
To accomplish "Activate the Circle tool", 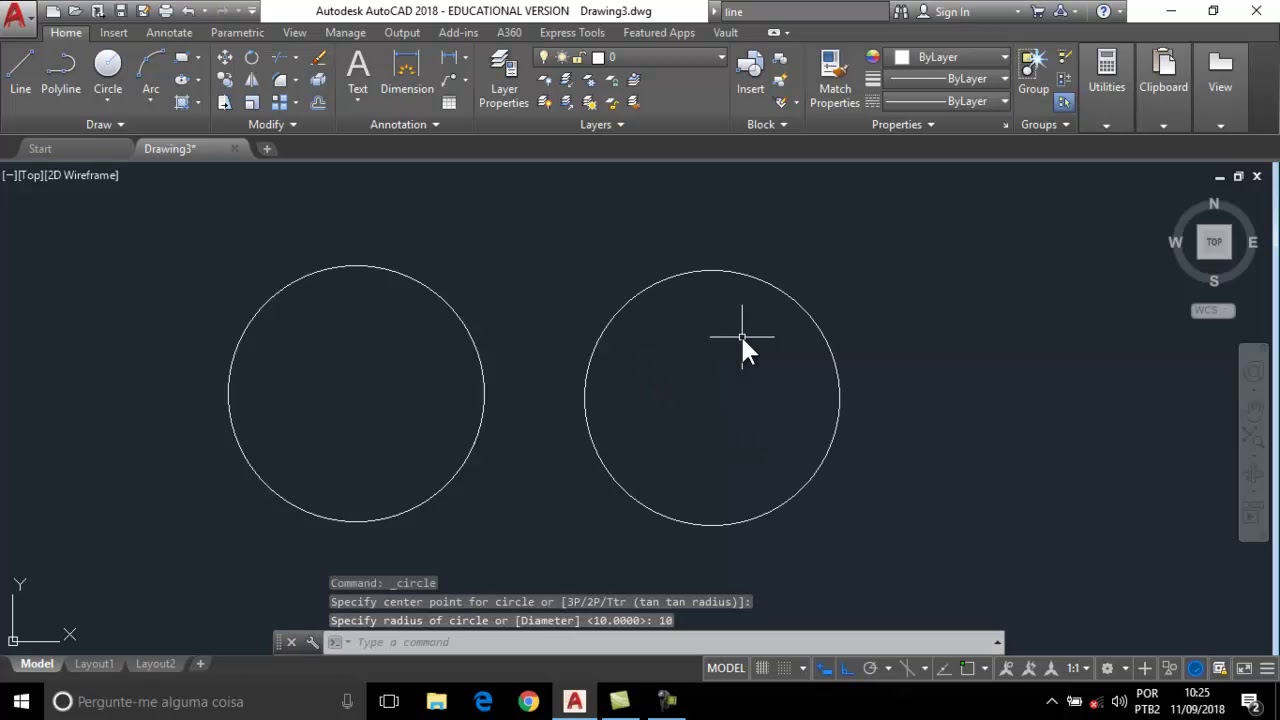I will click(108, 74).
